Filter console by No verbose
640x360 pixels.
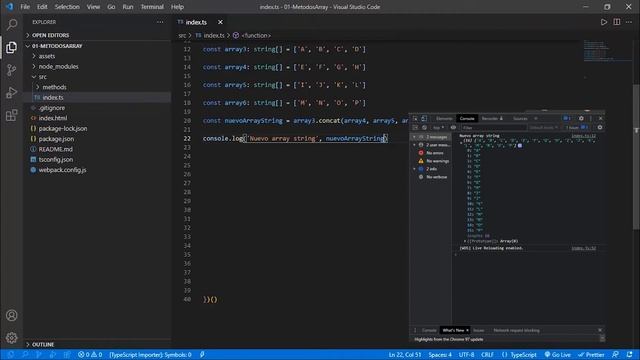(x=433, y=177)
